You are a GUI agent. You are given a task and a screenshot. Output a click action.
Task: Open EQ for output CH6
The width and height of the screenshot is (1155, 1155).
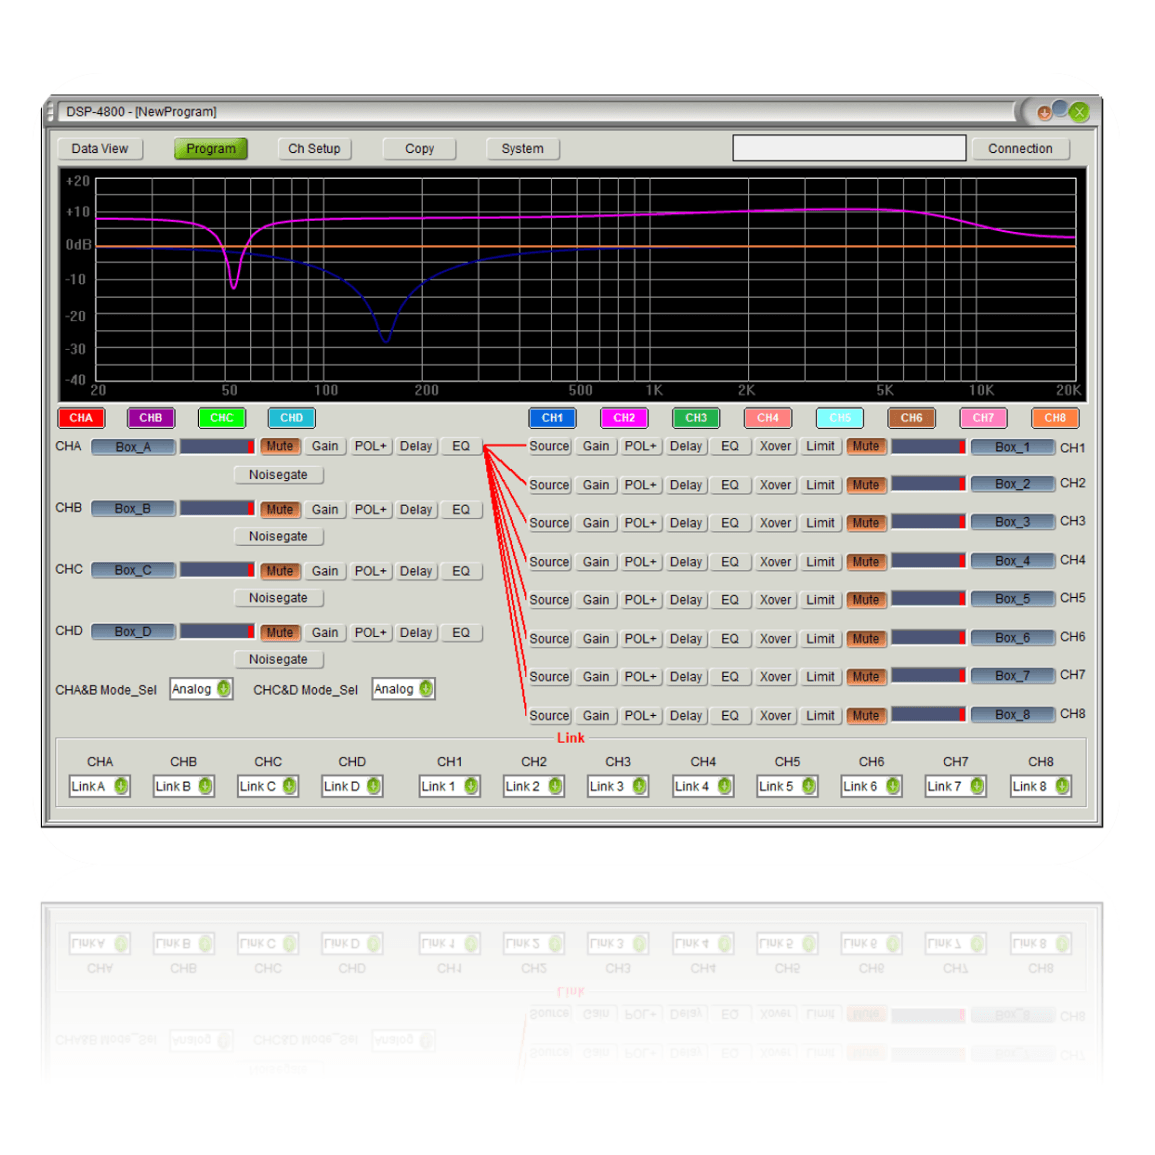[x=730, y=639]
